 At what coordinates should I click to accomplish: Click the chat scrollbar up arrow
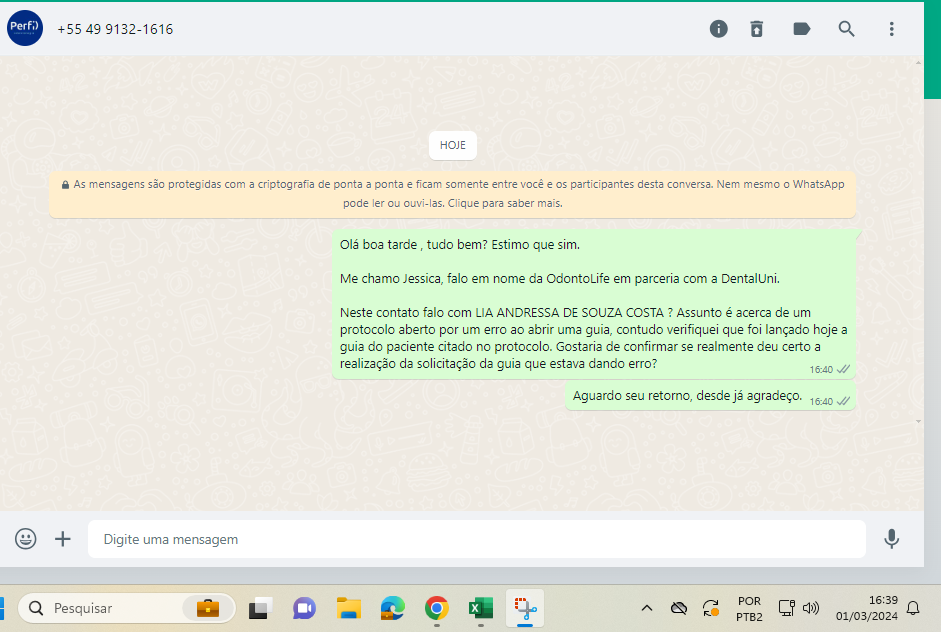tap(918, 62)
